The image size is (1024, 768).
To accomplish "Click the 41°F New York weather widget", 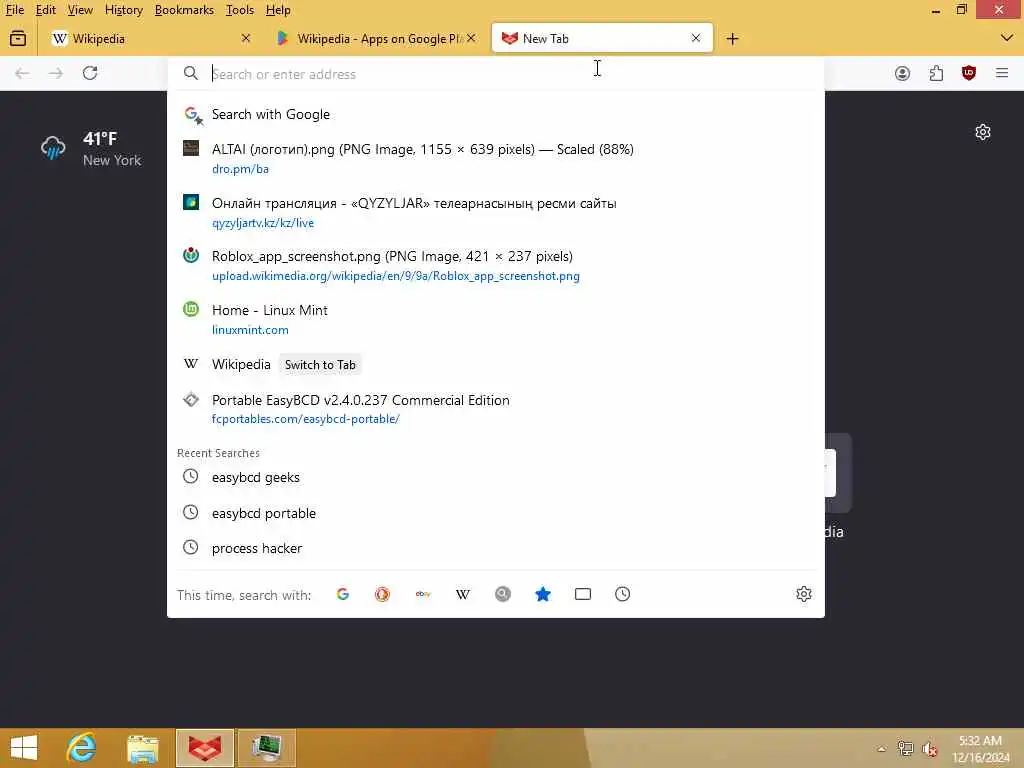I will [91, 149].
